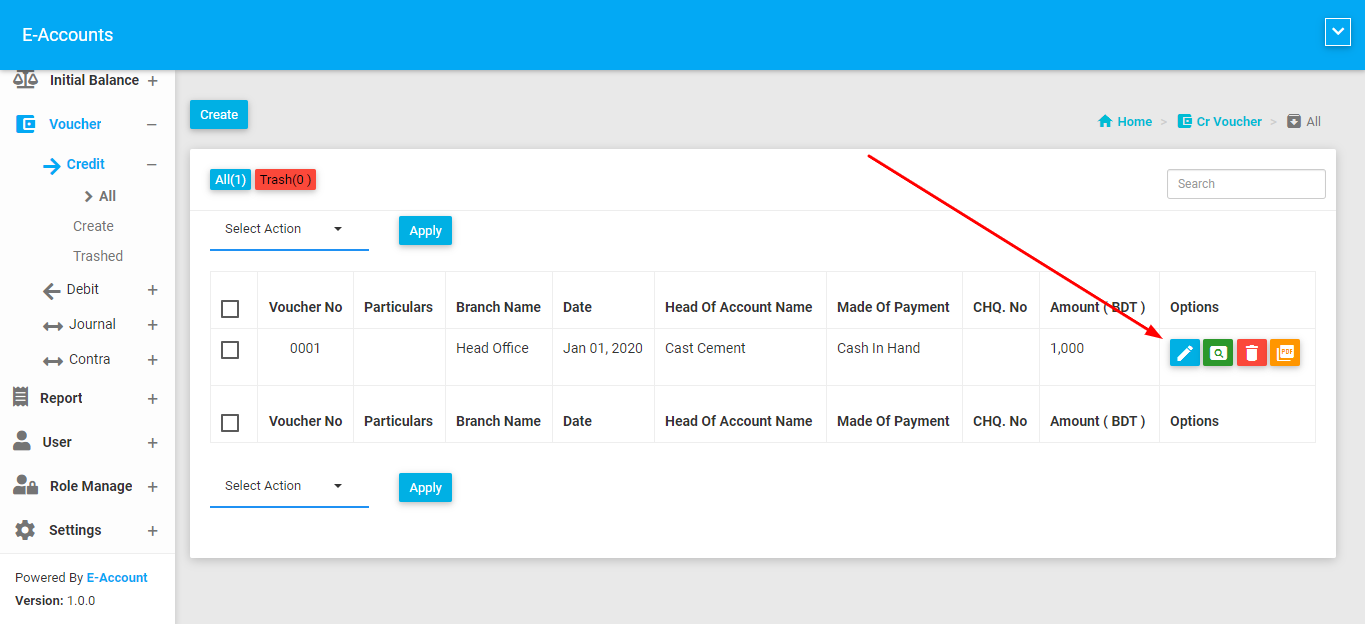Toggle the select-all checkbox in table footer
The width and height of the screenshot is (1365, 624).
[230, 422]
